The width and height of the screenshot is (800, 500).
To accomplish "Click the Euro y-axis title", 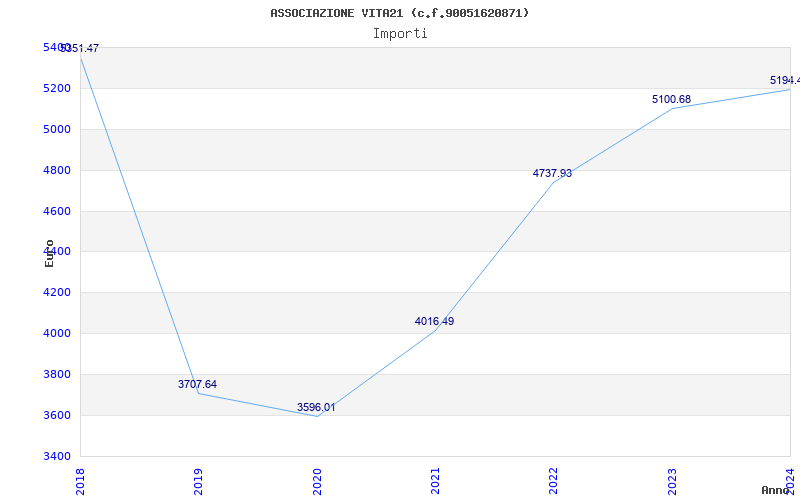I will [x=49, y=253].
